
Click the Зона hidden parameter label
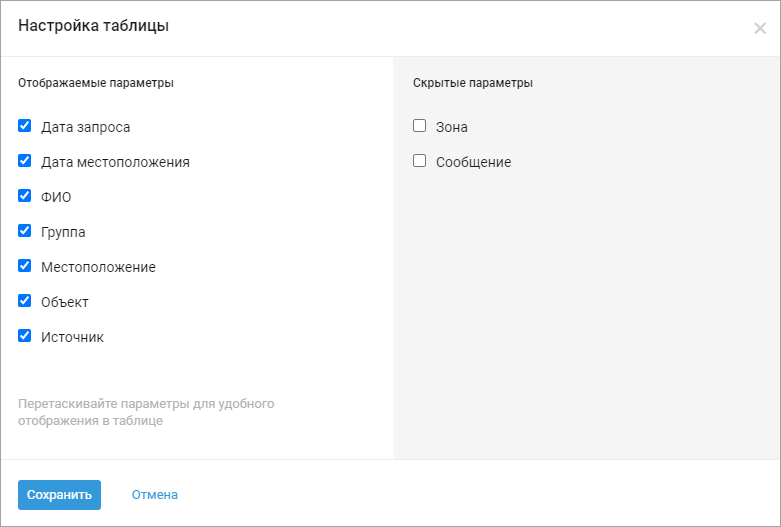point(452,127)
